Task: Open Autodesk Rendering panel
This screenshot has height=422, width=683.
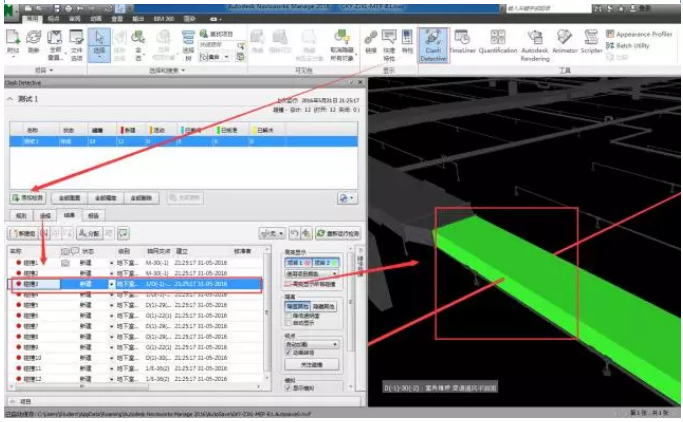Action: [535, 46]
